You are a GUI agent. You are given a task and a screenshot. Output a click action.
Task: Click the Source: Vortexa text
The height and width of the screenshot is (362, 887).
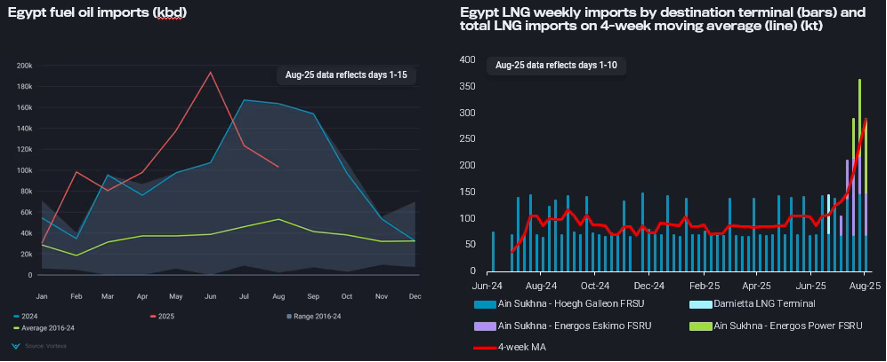[x=46, y=346]
